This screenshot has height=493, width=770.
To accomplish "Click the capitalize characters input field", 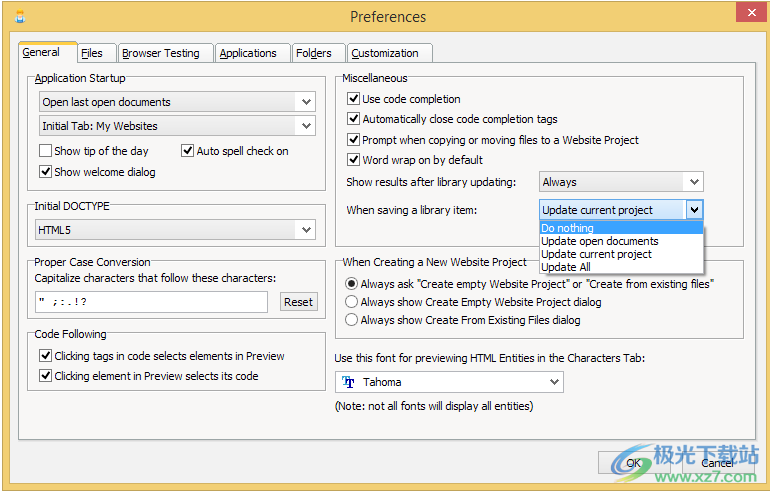I will [x=151, y=302].
